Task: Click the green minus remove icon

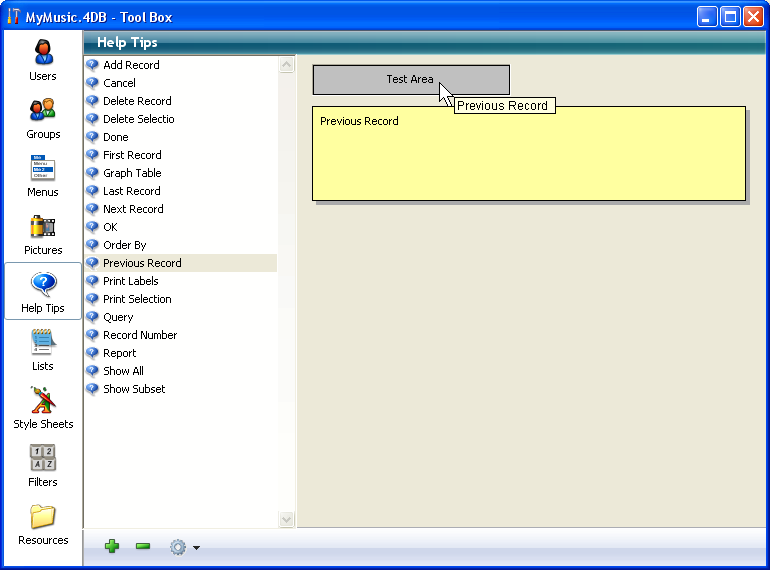Action: click(143, 547)
